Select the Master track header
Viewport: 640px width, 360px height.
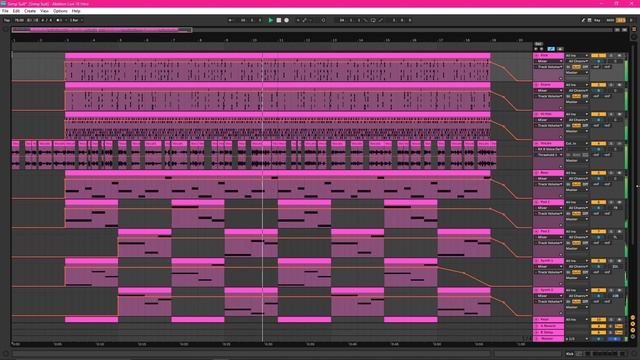(549, 339)
